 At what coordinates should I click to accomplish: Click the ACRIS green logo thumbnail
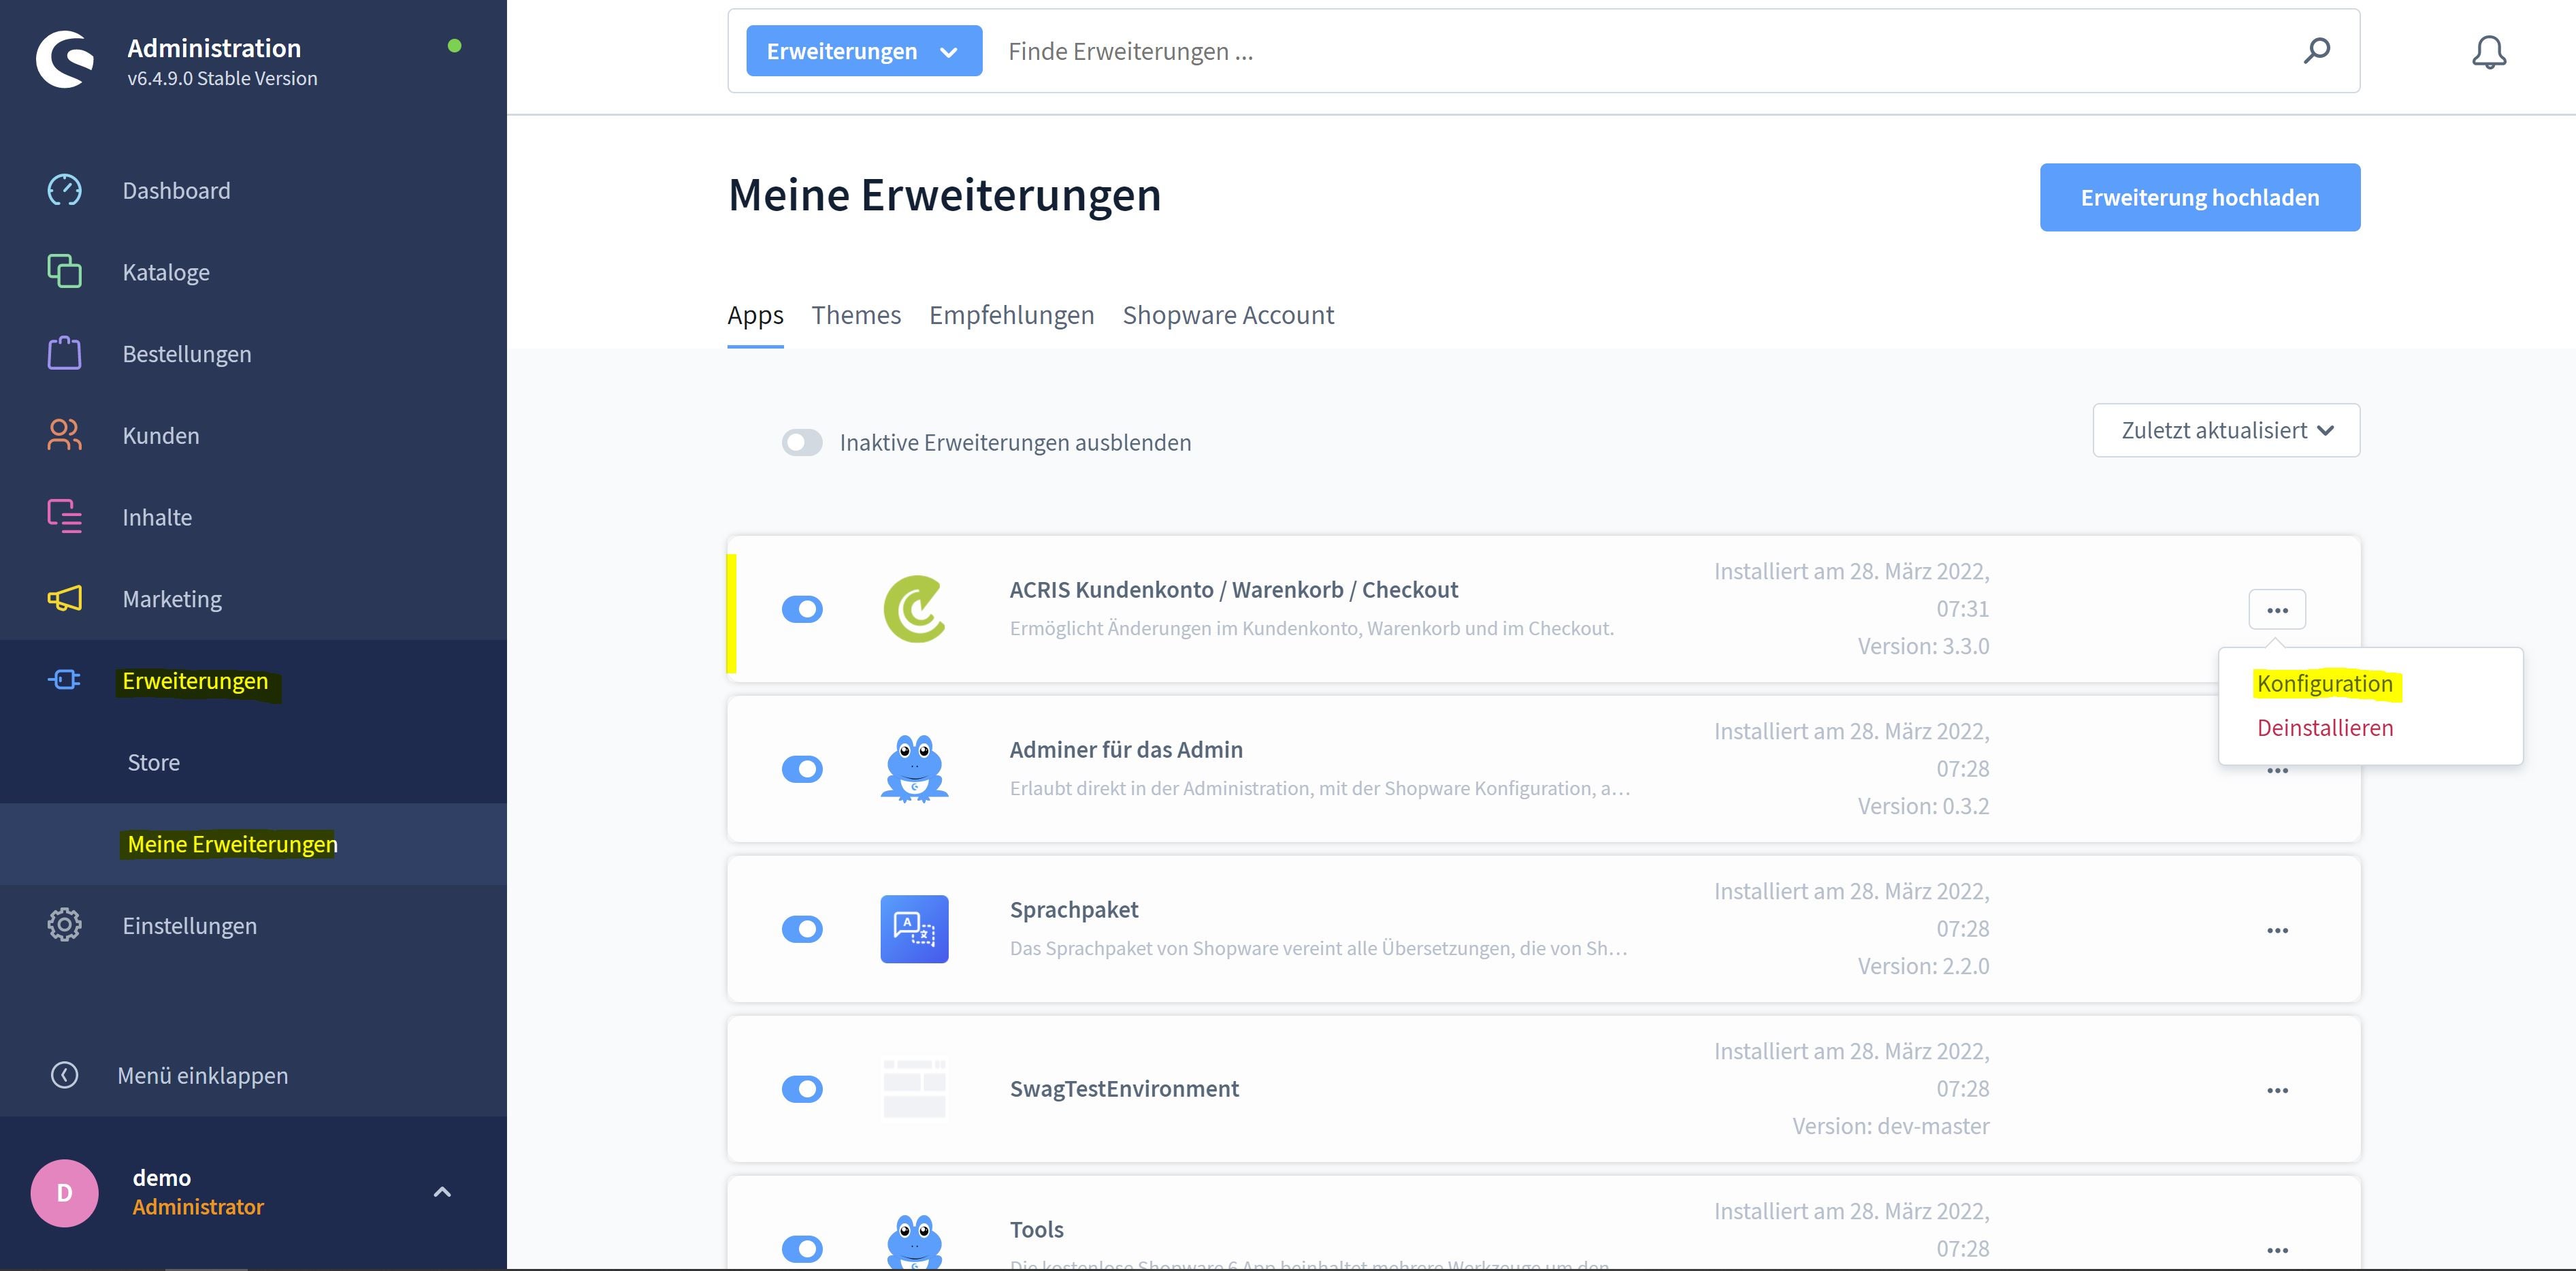(914, 608)
